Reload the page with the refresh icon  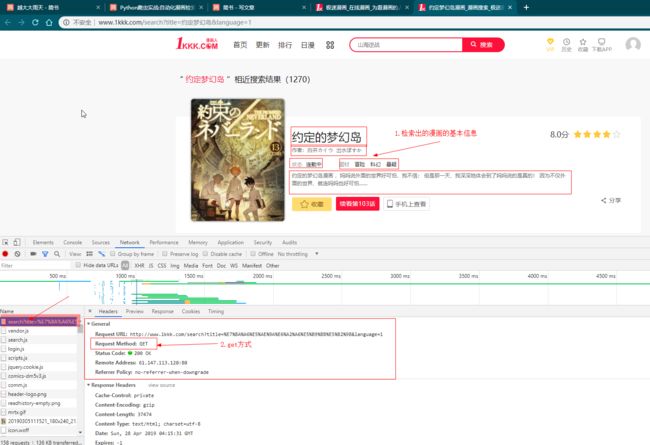pos(35,22)
